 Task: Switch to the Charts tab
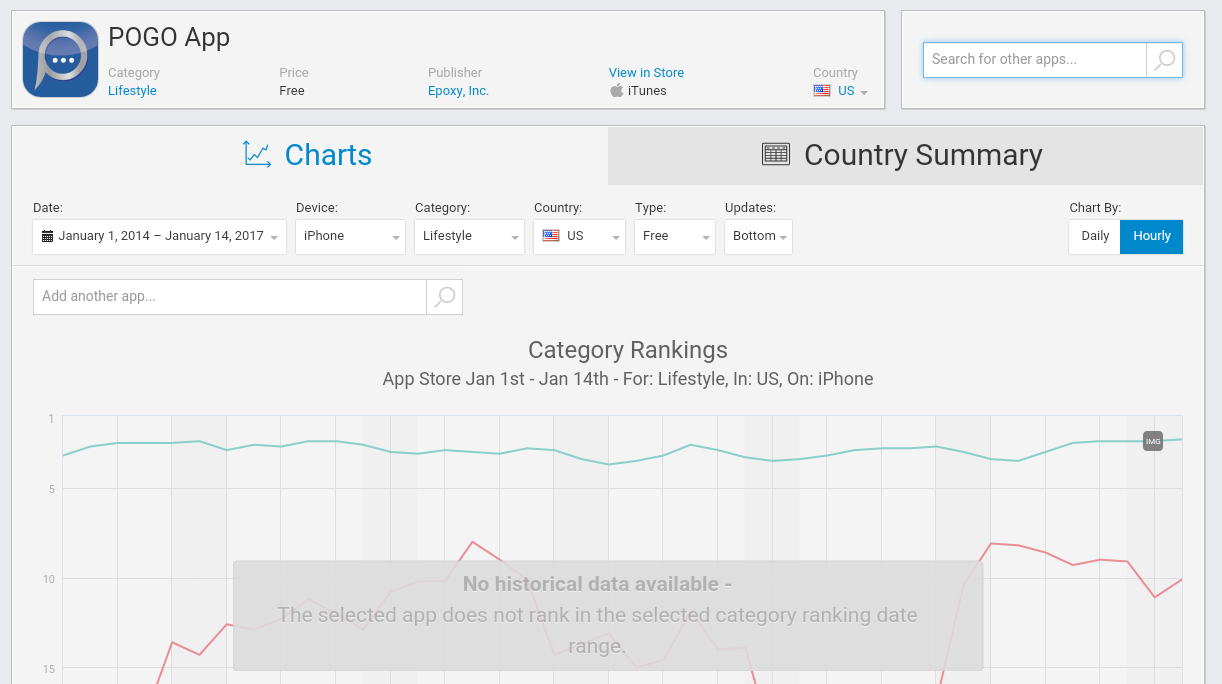(308, 155)
